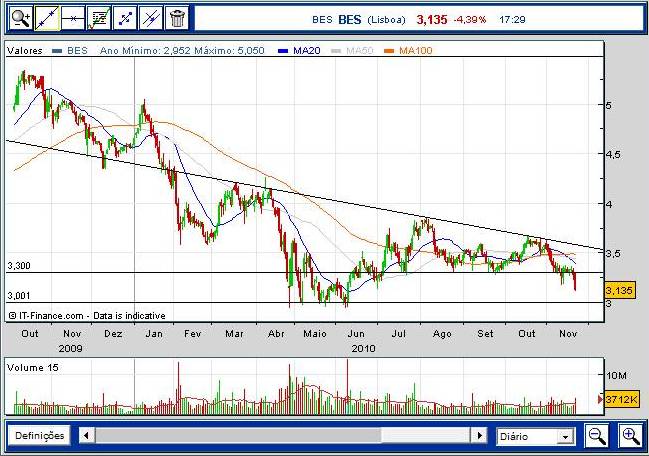
Task: Toggle the BES price series legend
Action: tap(70, 50)
